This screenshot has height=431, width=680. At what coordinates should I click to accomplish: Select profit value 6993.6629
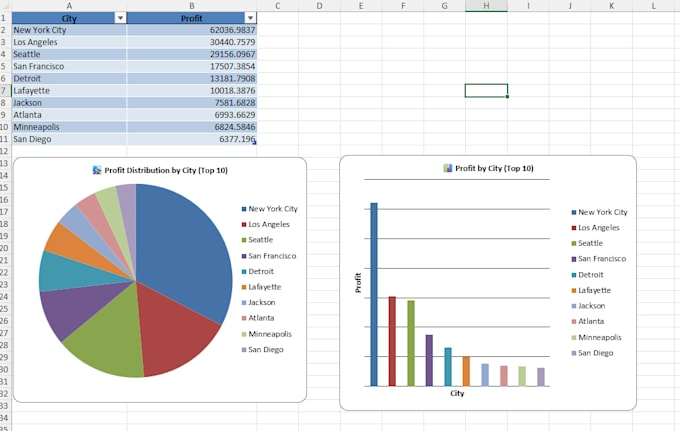click(x=192, y=115)
